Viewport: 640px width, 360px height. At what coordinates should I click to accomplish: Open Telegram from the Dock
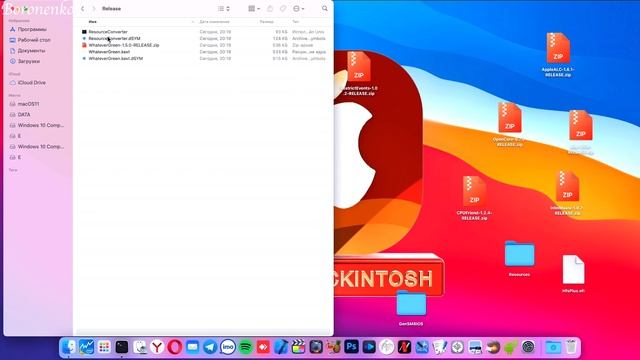coord(210,347)
